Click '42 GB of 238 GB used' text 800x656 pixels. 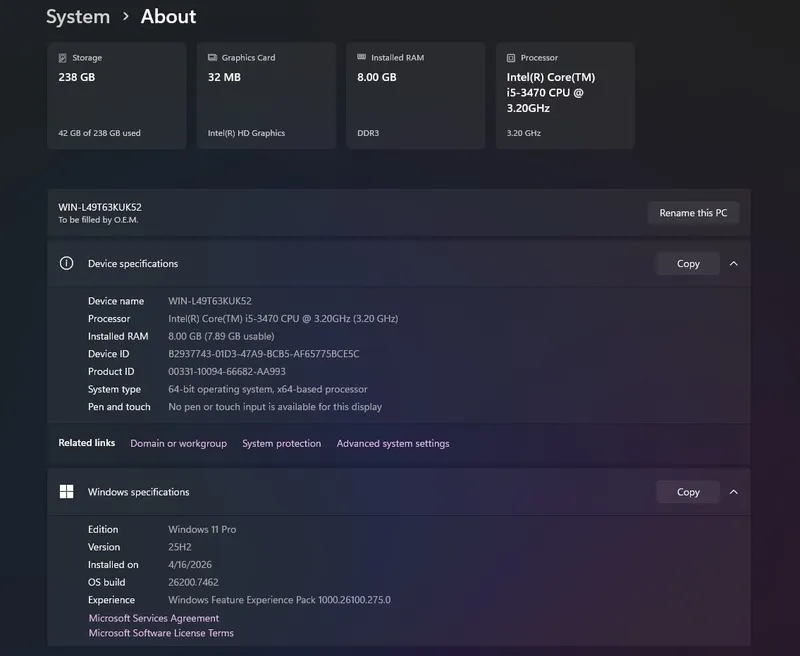[99, 133]
